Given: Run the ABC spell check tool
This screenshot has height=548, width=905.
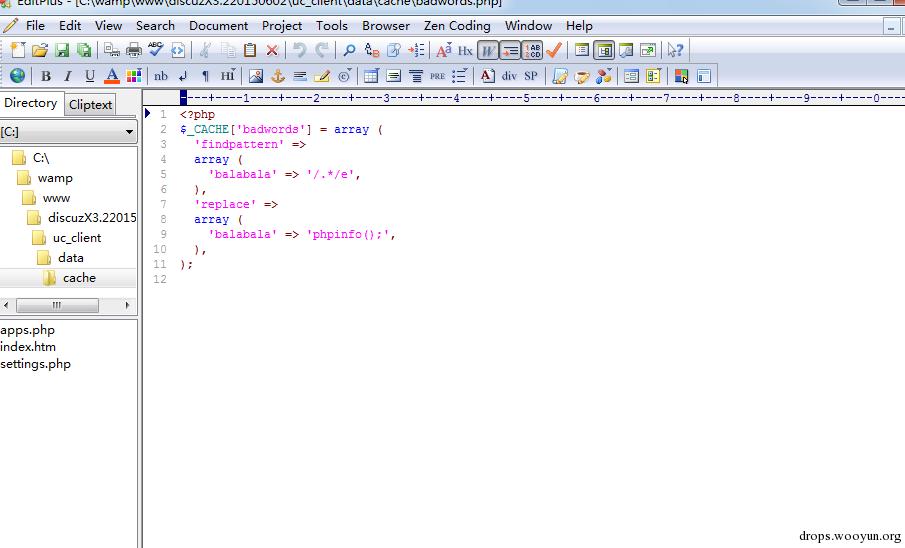Looking at the screenshot, I should pyautogui.click(x=156, y=50).
